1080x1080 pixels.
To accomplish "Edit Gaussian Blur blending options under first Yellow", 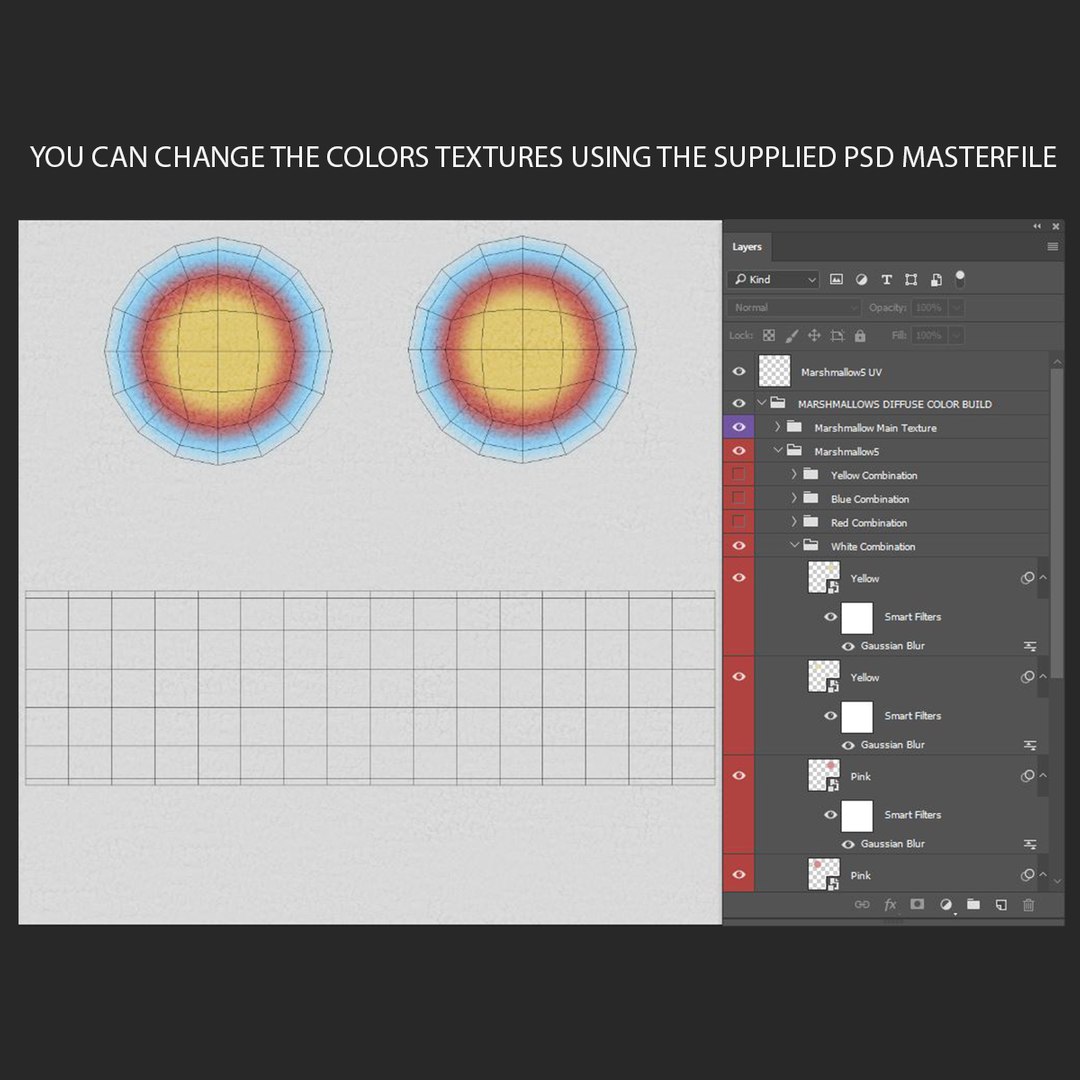I will click(x=1030, y=646).
